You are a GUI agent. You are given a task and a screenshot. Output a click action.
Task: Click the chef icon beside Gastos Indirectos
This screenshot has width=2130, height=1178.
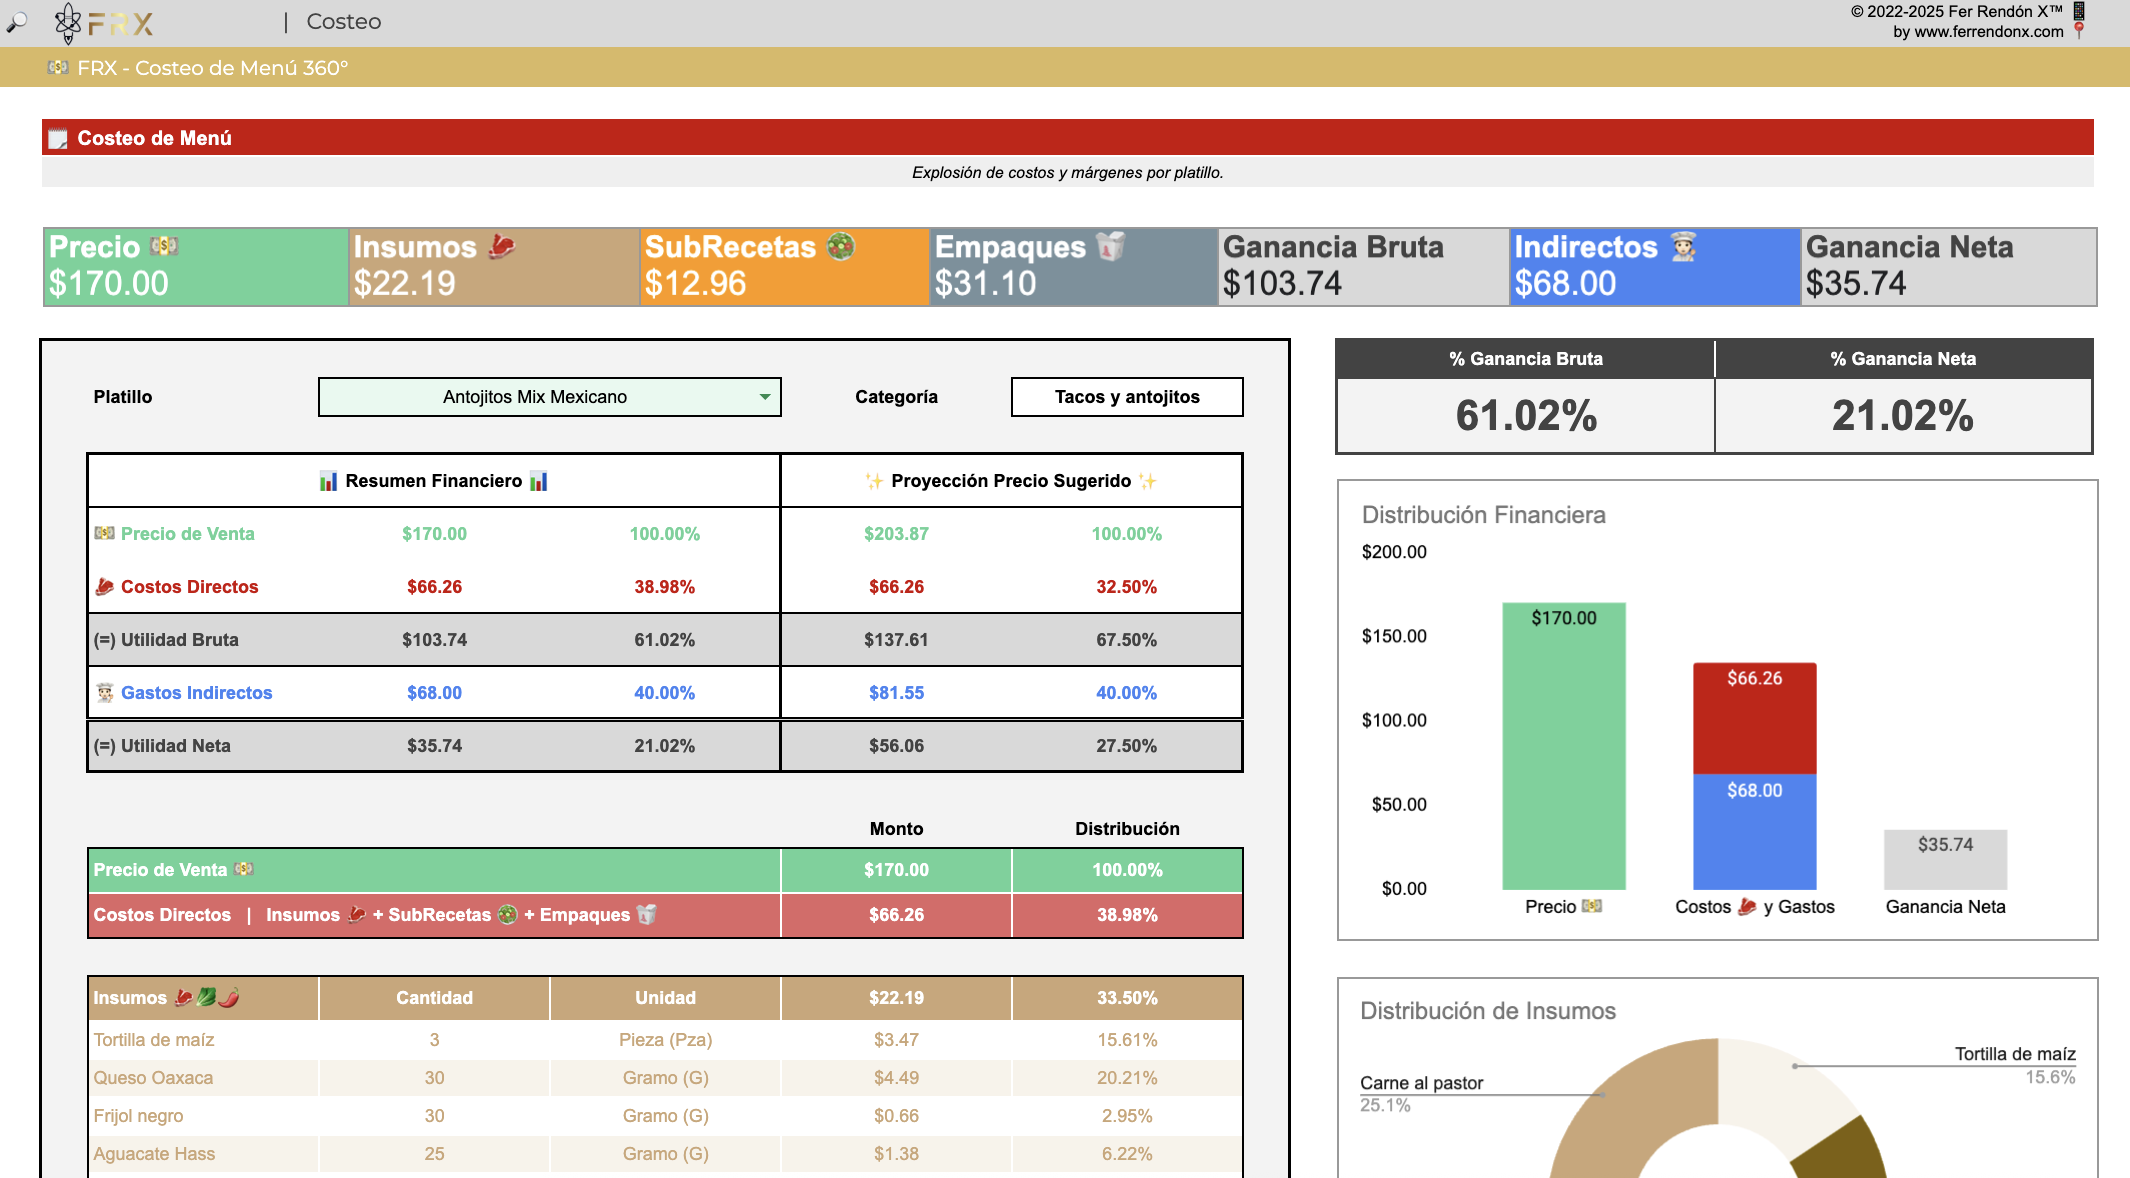click(104, 692)
